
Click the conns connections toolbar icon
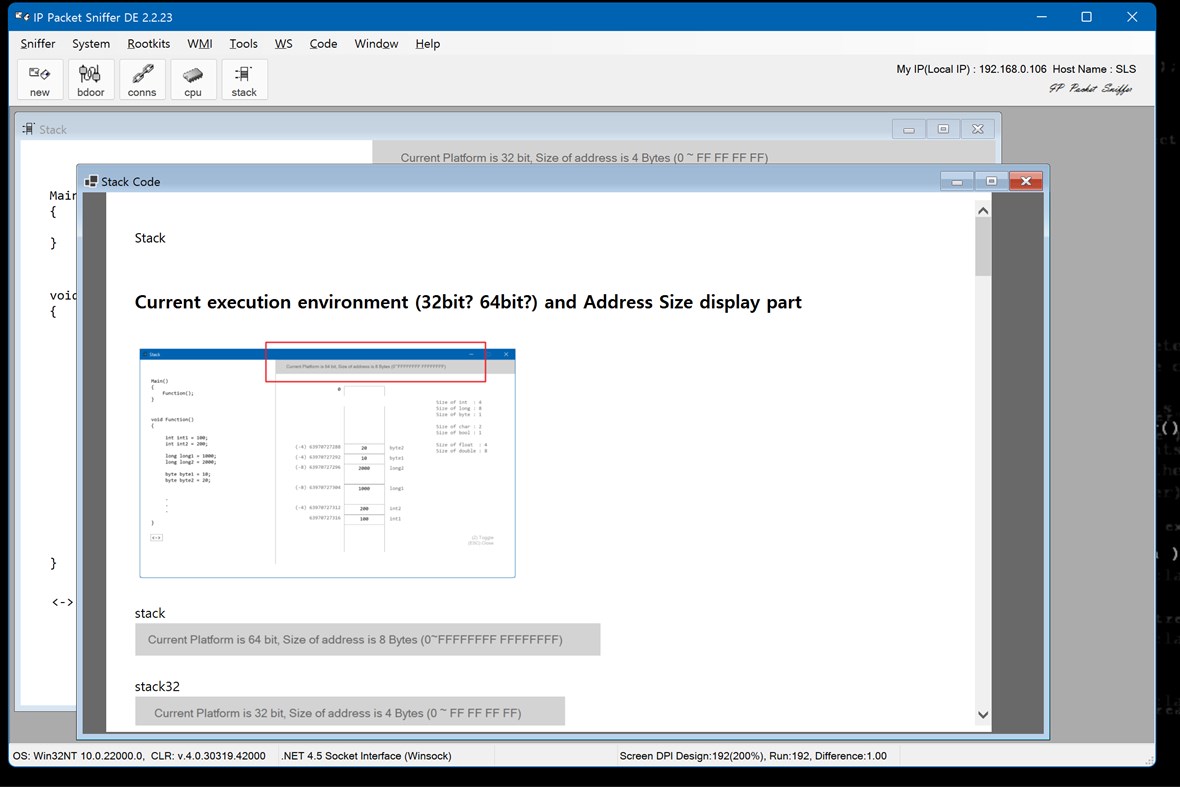141,80
